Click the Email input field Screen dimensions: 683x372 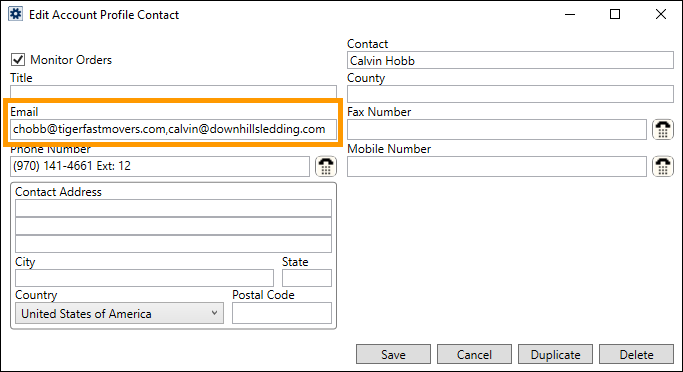[173, 129]
